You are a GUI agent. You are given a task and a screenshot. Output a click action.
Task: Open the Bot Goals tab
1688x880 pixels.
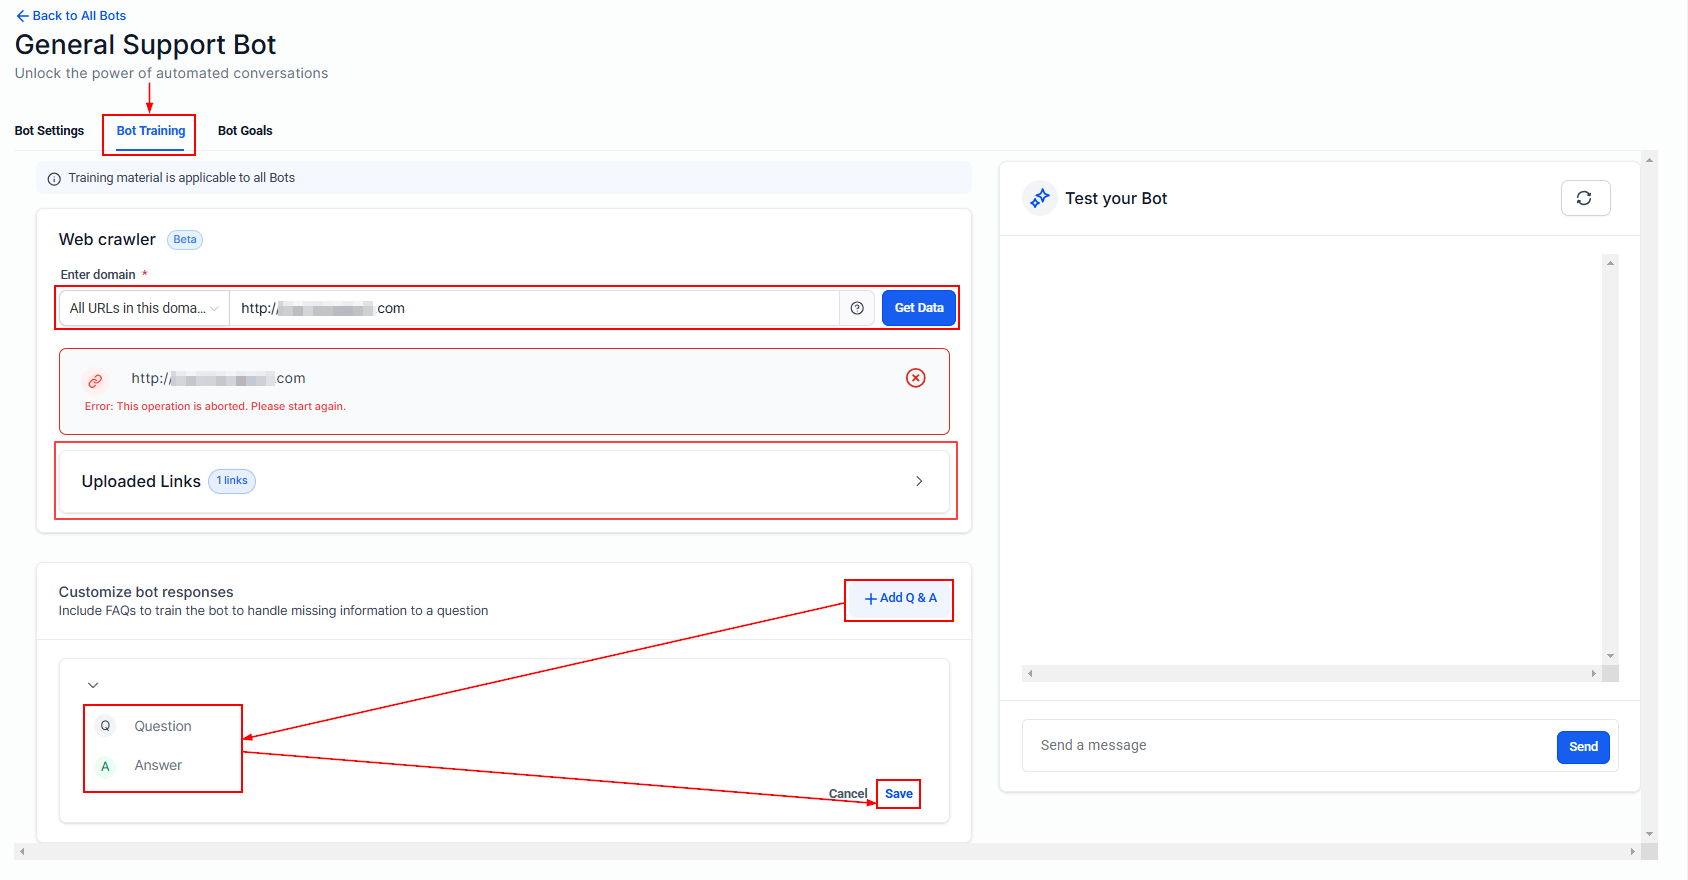[x=245, y=131]
